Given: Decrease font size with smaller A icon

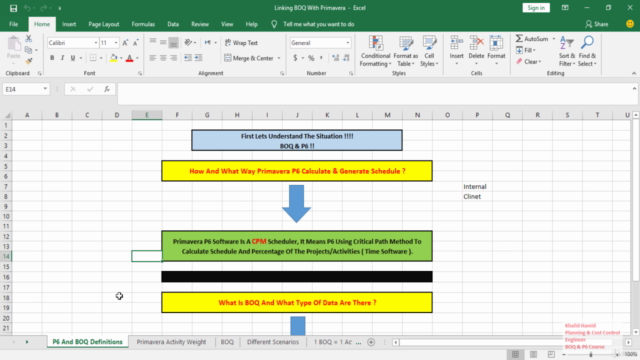Looking at the screenshot, I should (136, 43).
